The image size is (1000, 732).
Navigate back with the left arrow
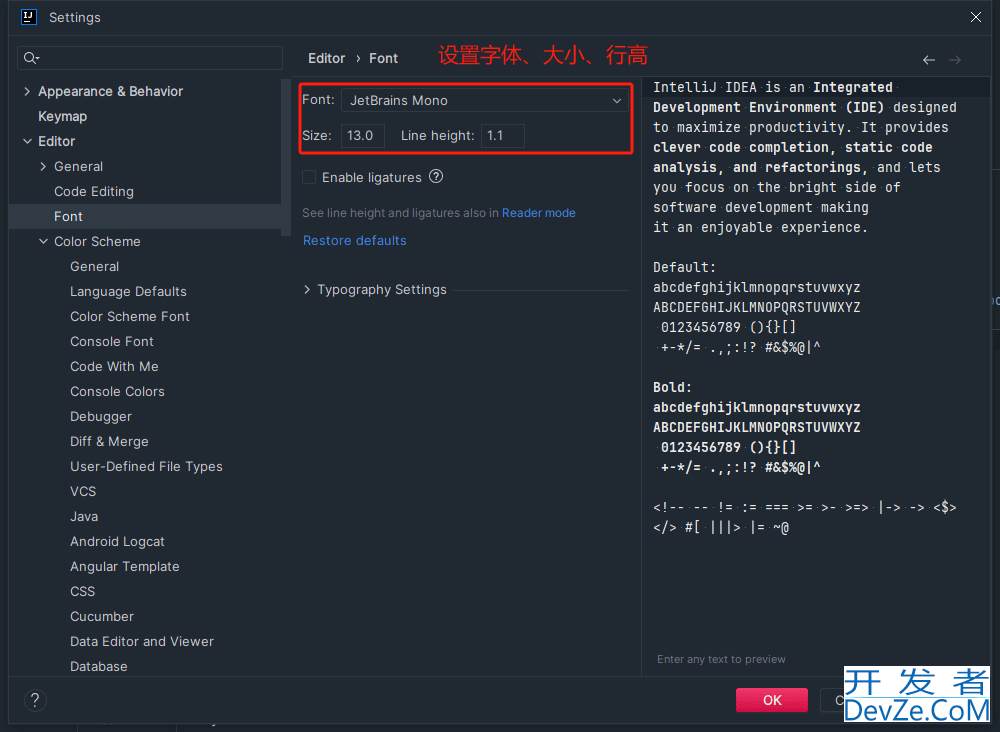click(929, 60)
